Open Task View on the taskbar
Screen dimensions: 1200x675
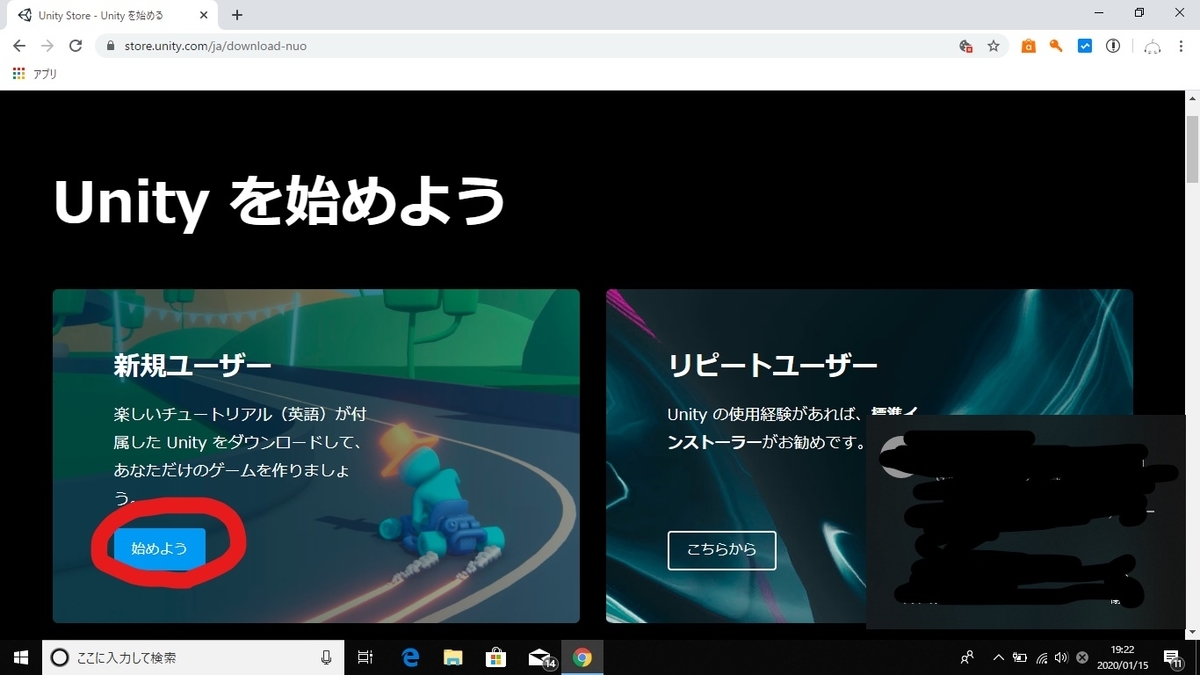click(365, 657)
